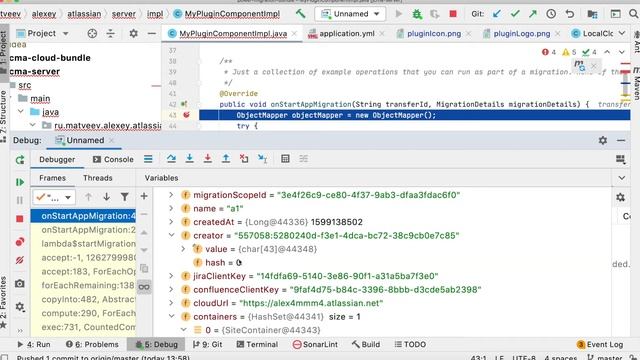Toggle Mute Breakpoints icon

pyautogui.click(x=20, y=260)
